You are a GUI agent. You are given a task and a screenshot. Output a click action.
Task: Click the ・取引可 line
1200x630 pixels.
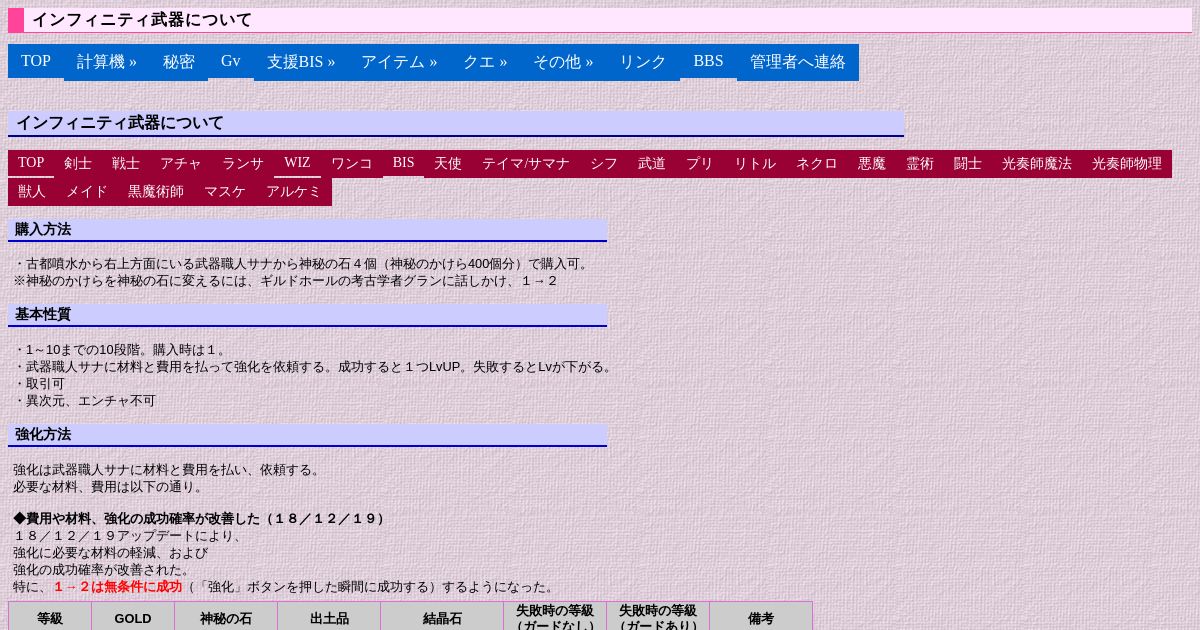(x=39, y=384)
